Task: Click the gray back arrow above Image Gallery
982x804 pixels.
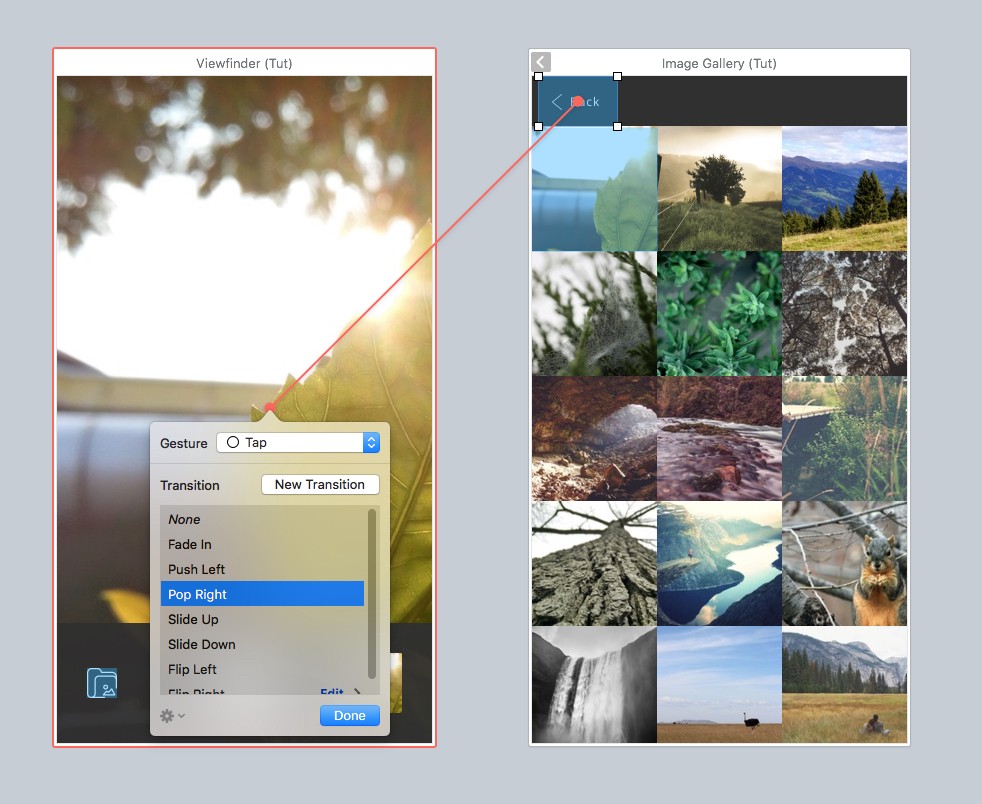Action: click(541, 62)
